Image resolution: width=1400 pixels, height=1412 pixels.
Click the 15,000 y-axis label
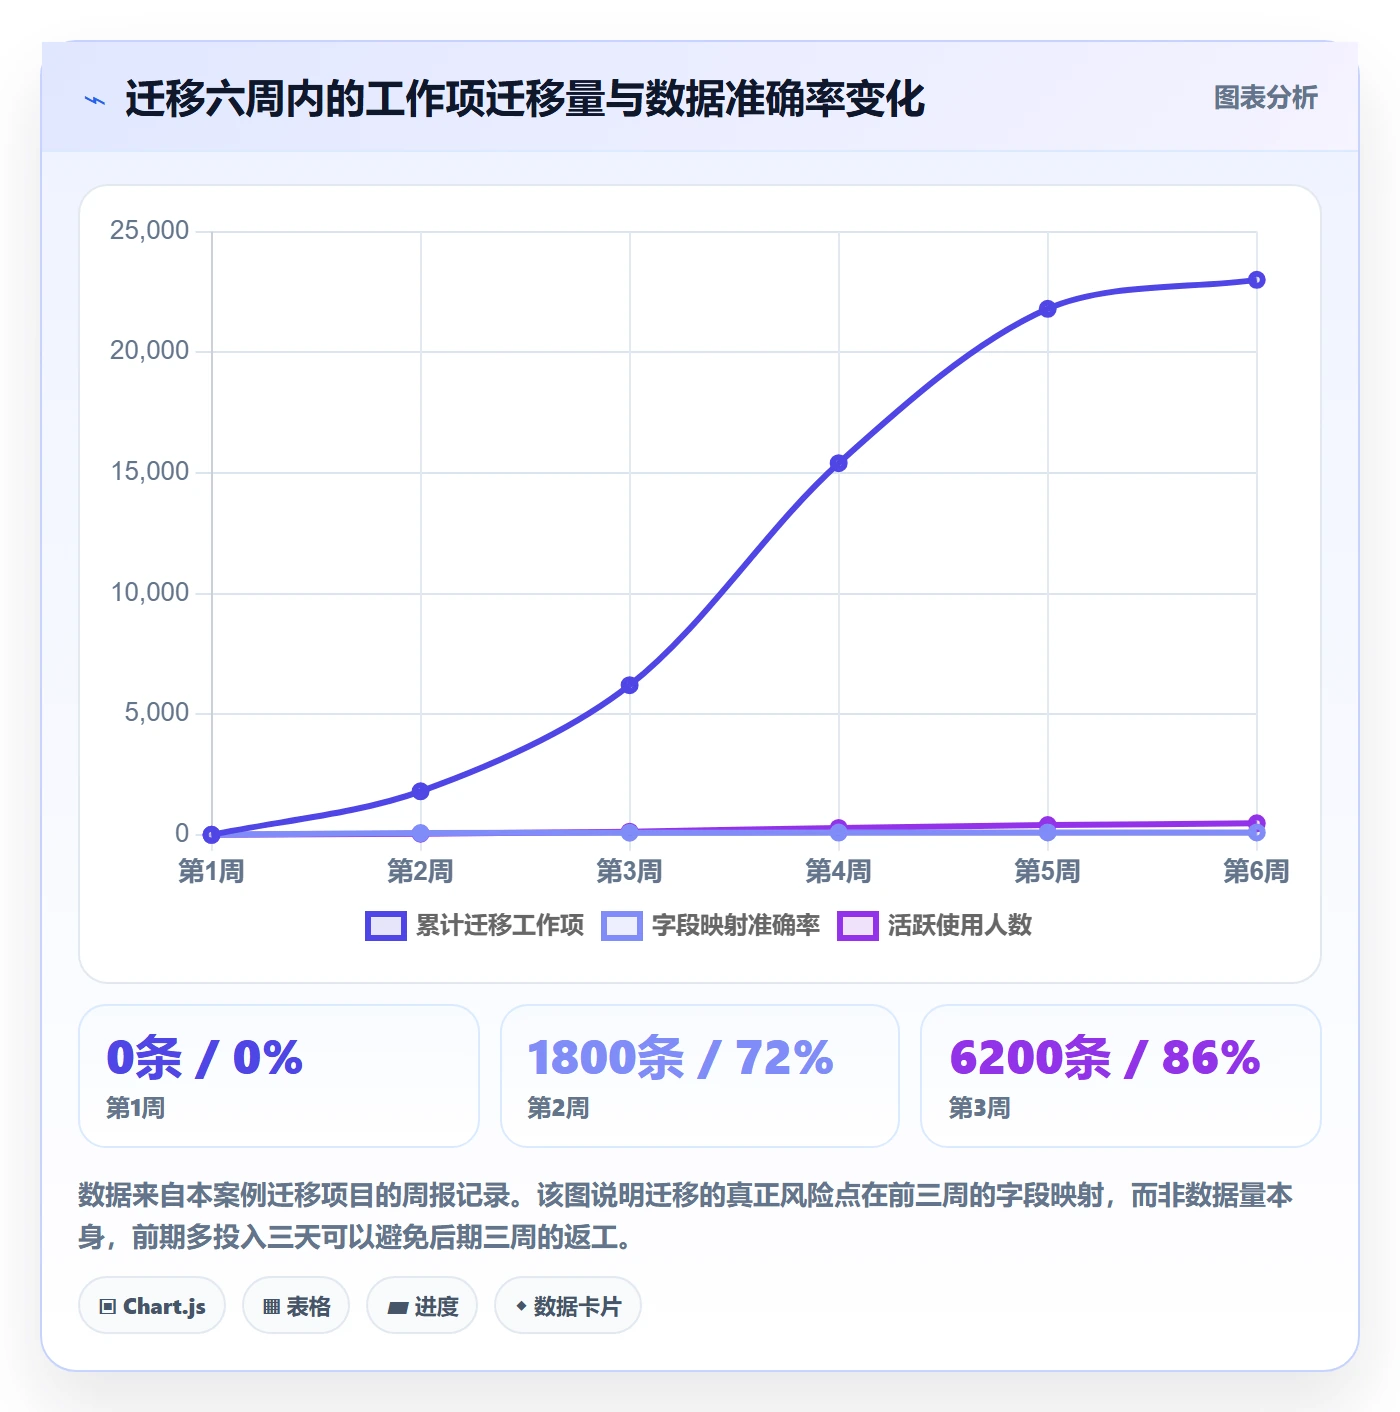[x=149, y=472]
